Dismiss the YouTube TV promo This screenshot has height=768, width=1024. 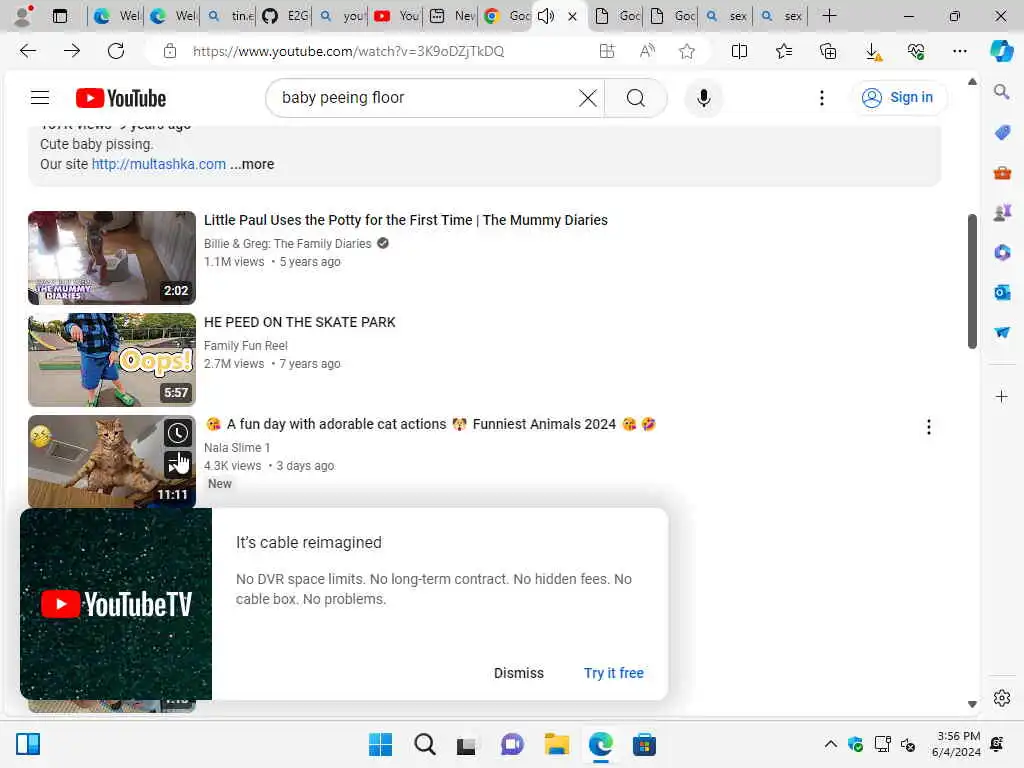[519, 673]
